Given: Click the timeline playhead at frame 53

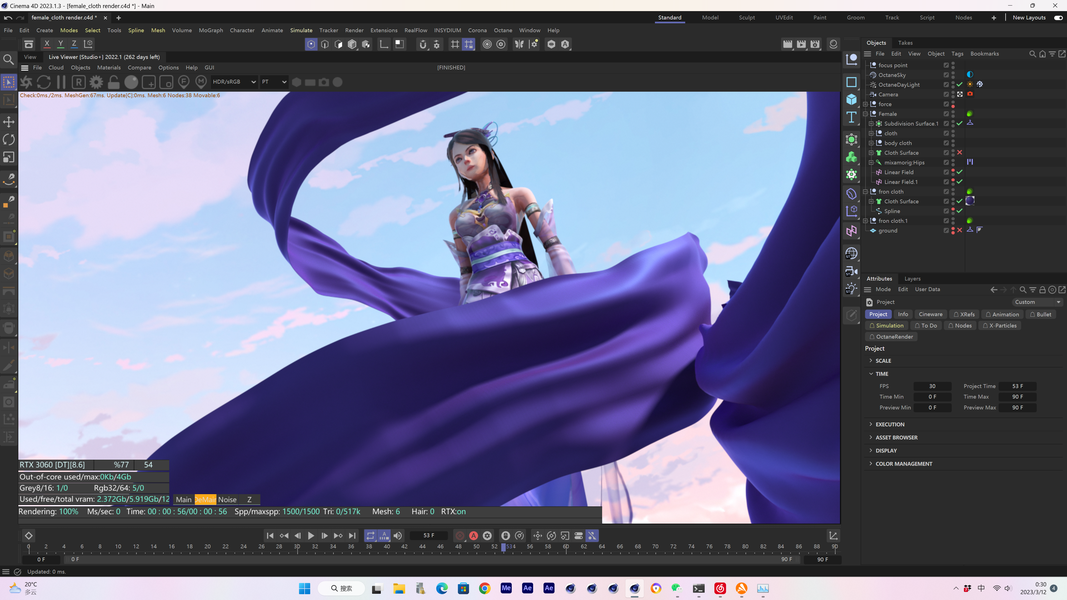Looking at the screenshot, I should pyautogui.click(x=504, y=546).
